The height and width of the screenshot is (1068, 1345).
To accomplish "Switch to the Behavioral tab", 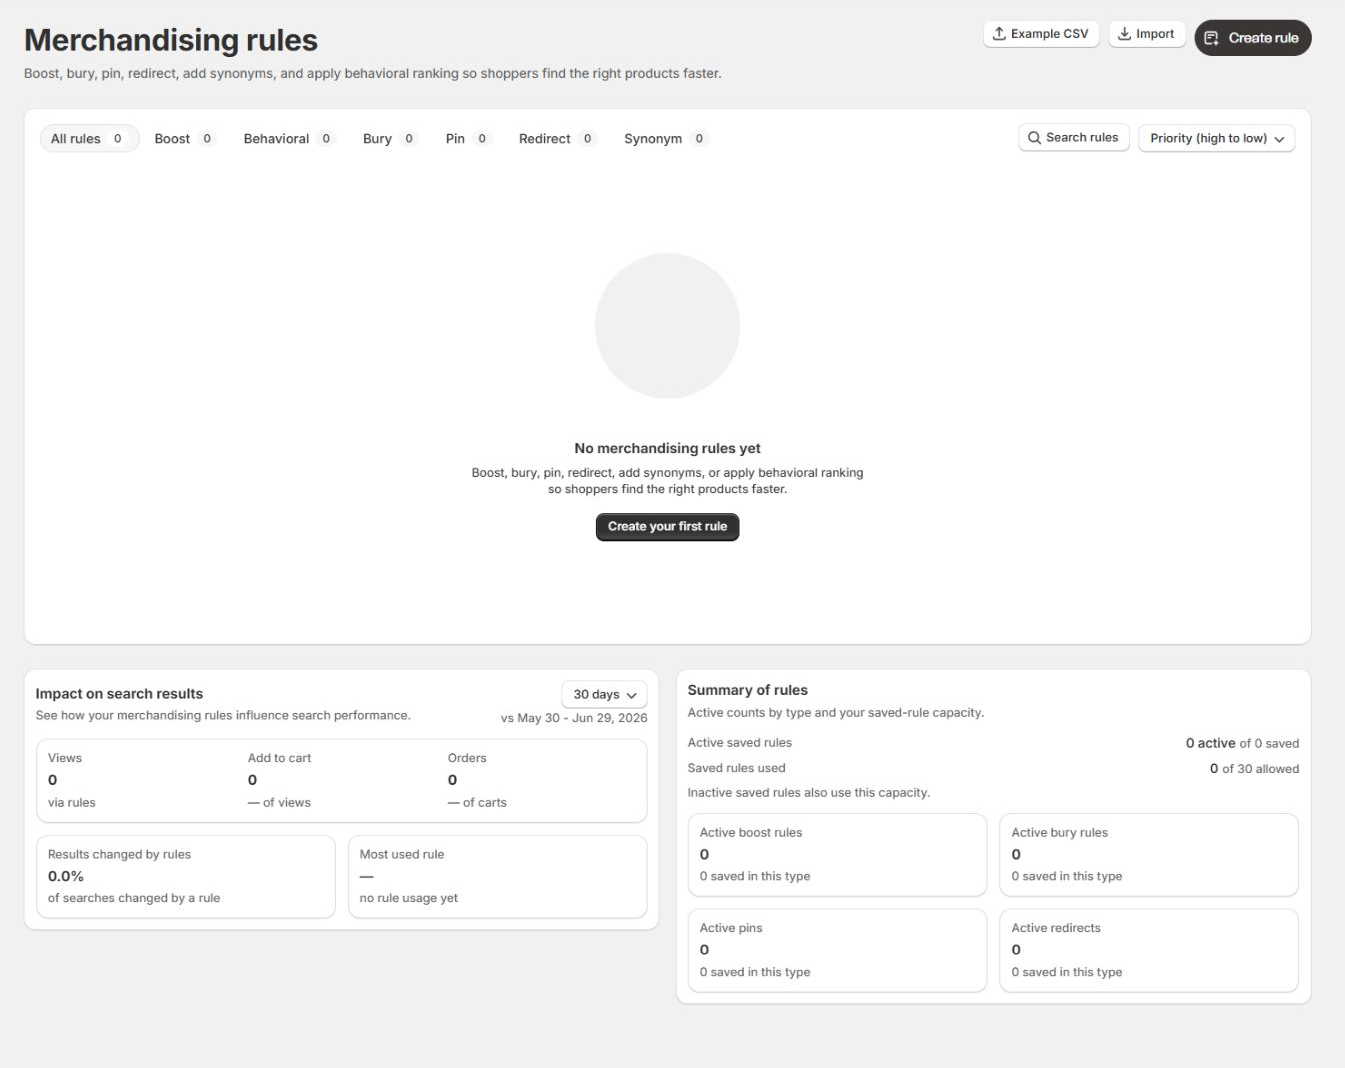I will point(288,139).
